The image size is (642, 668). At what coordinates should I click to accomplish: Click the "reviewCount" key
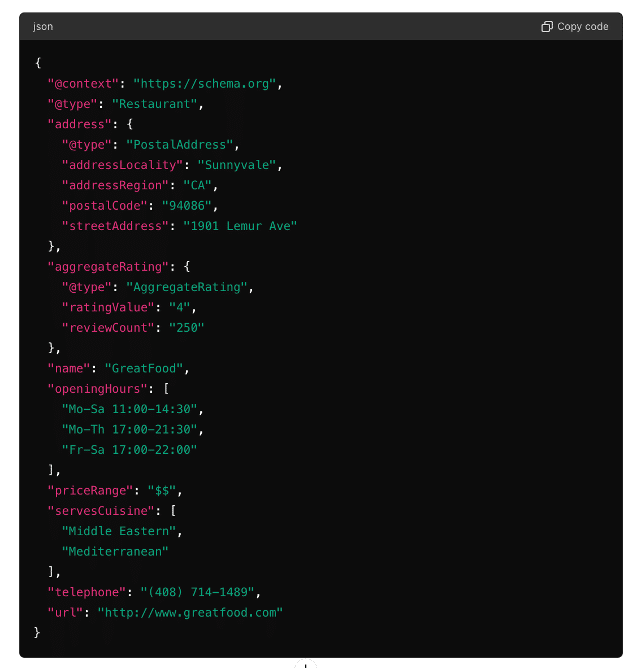[108, 328]
